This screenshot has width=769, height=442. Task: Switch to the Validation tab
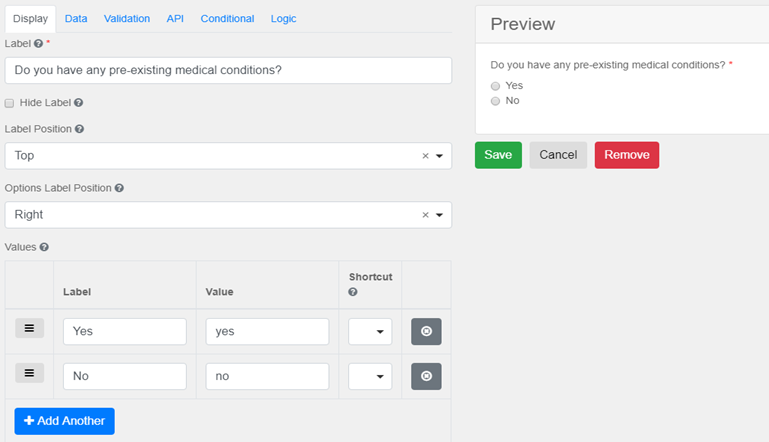click(127, 18)
